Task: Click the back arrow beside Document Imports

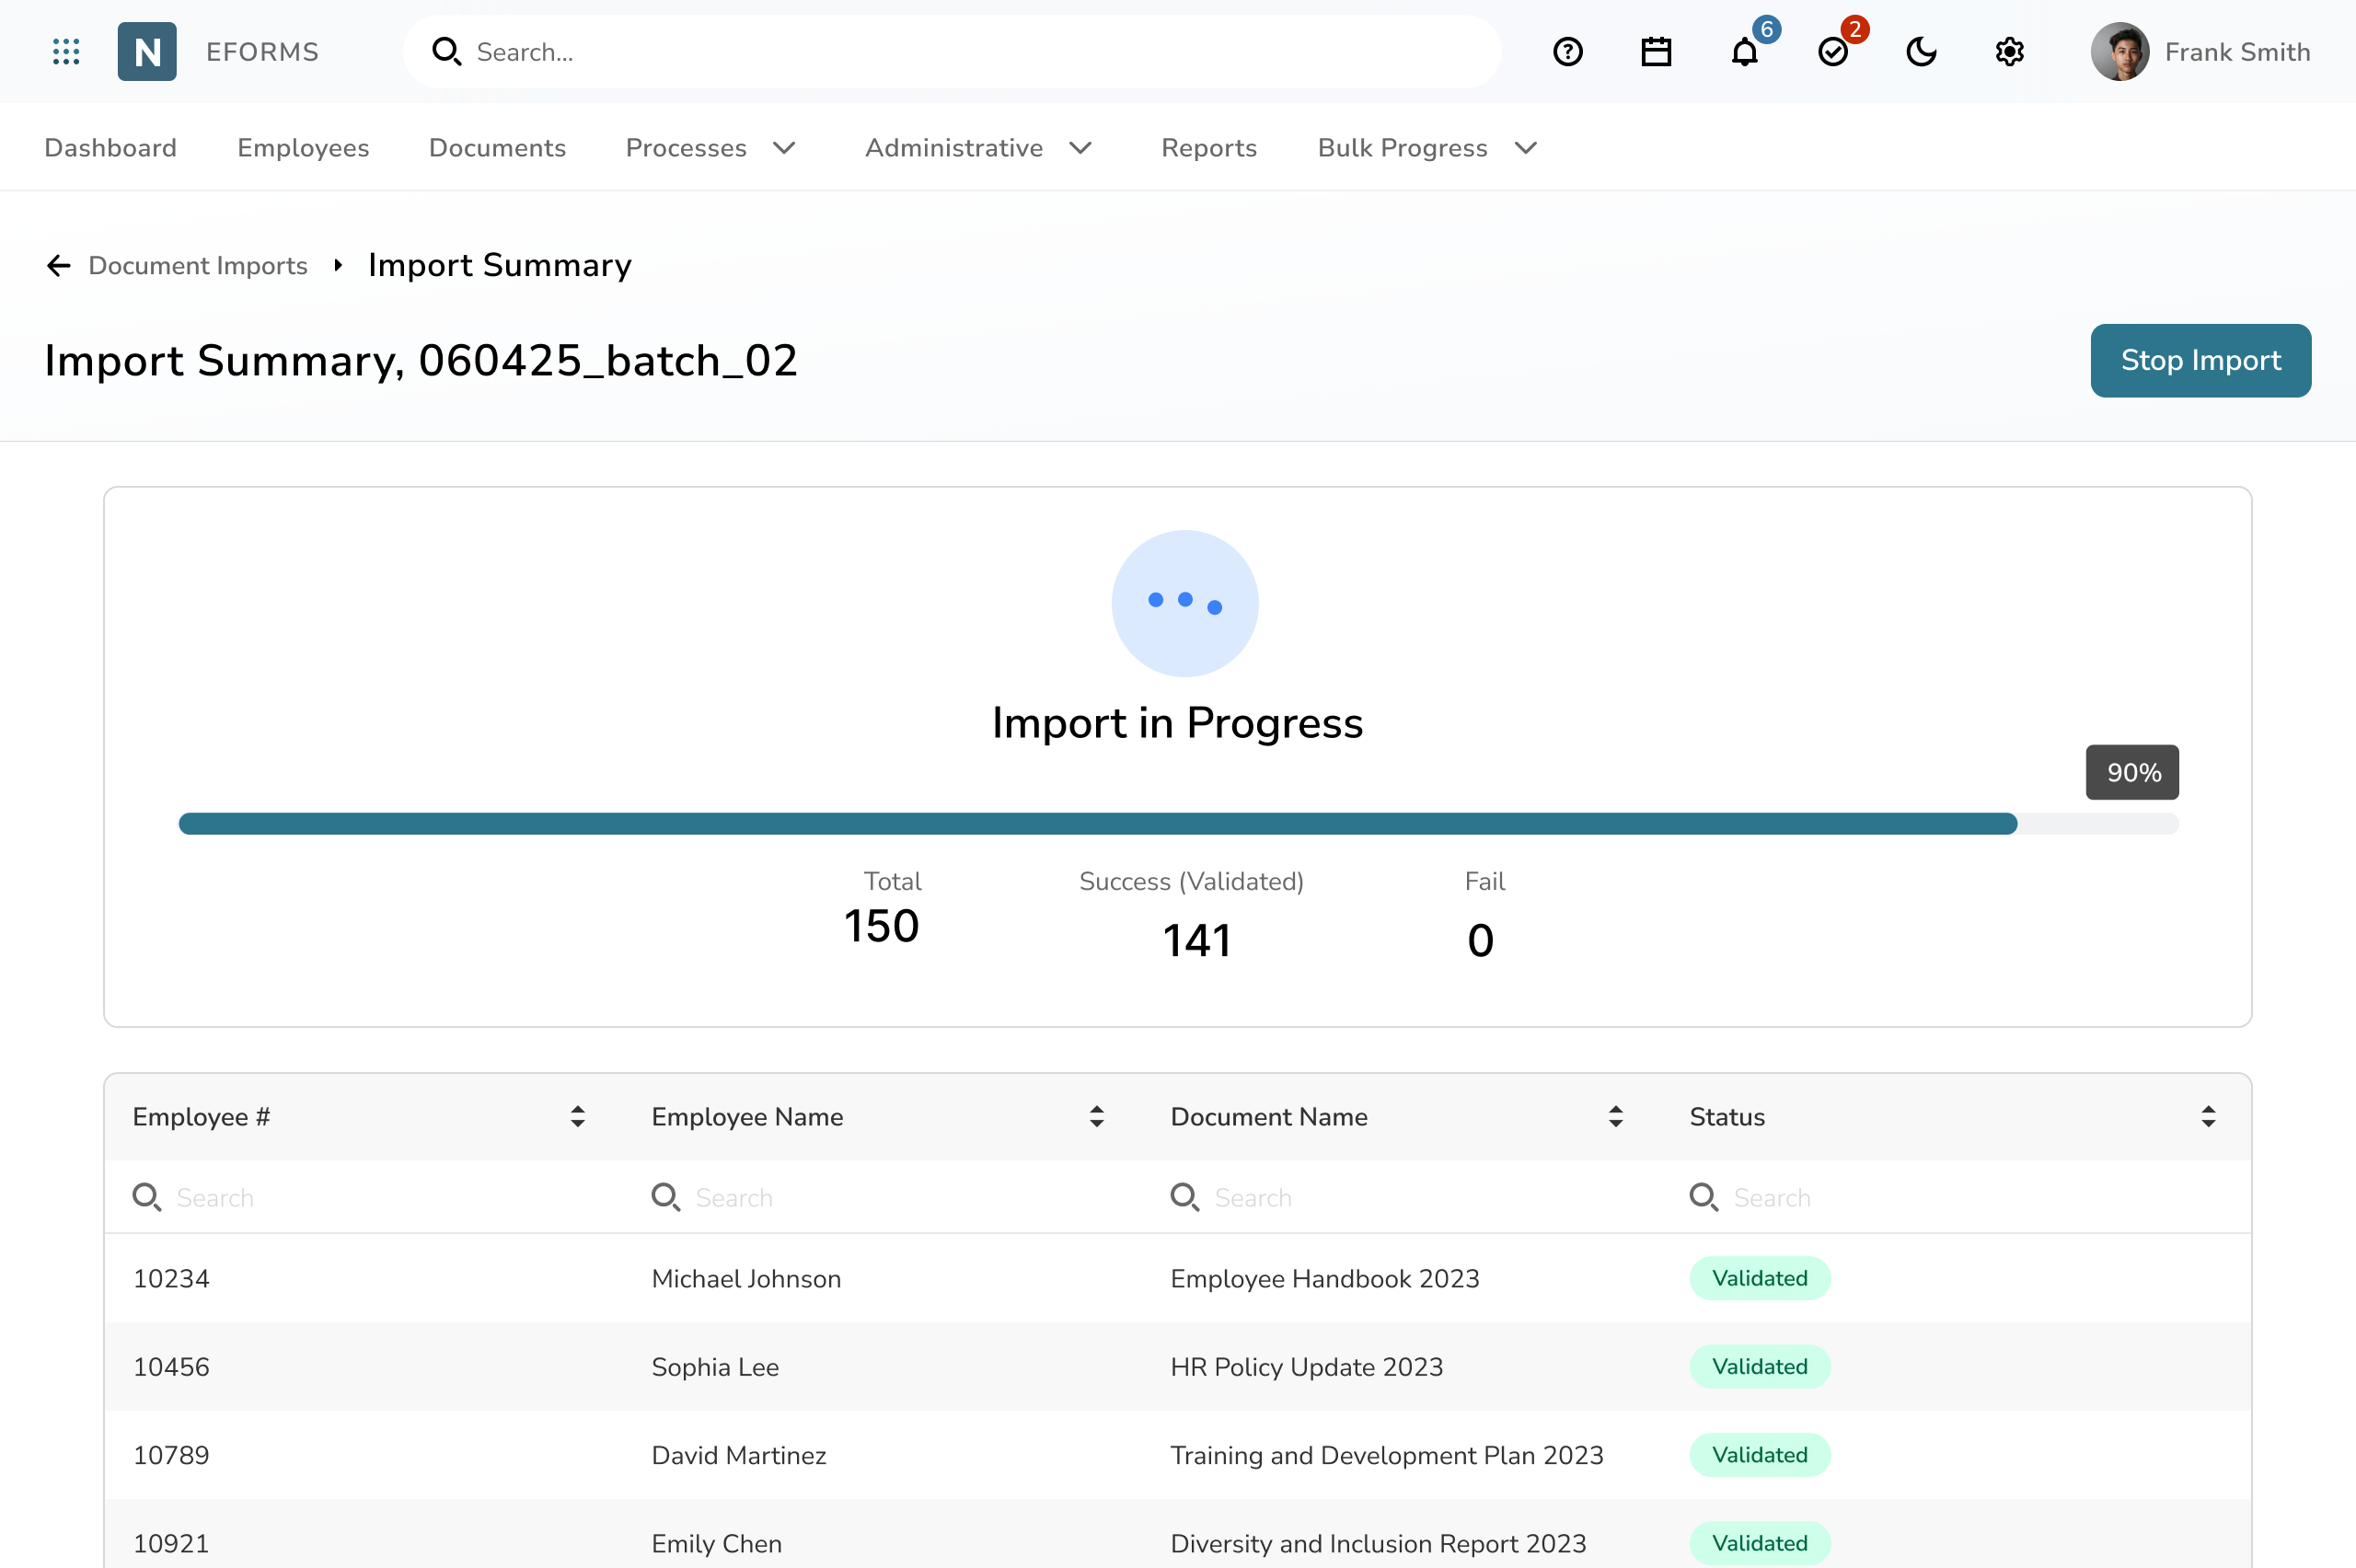Action: click(x=59, y=265)
